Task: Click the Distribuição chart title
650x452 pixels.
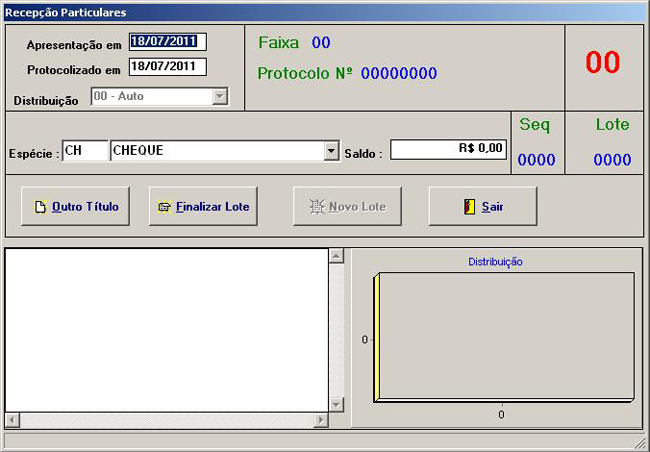Action: pyautogui.click(x=495, y=262)
